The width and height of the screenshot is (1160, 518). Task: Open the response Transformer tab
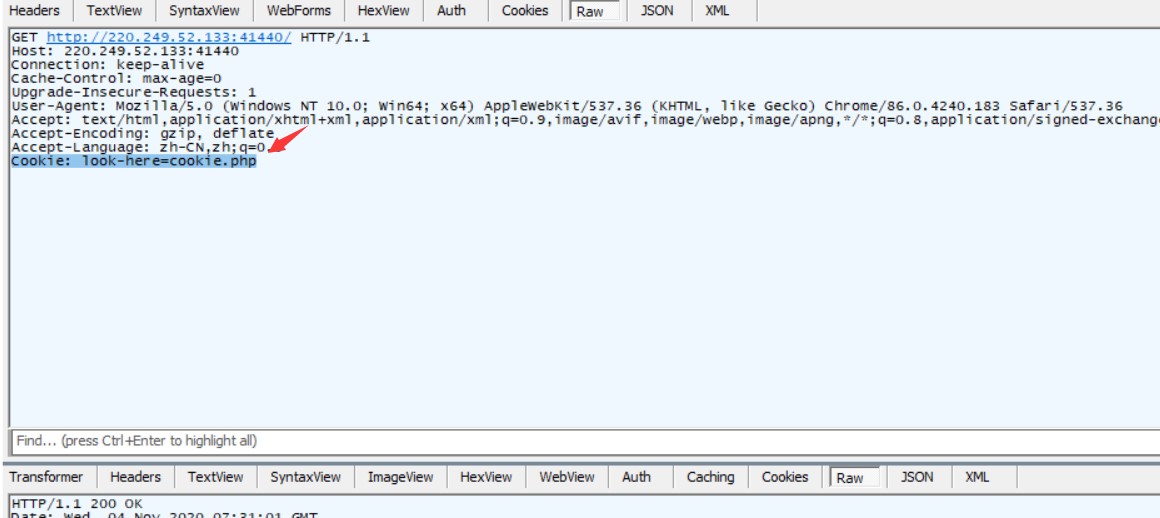click(x=46, y=477)
